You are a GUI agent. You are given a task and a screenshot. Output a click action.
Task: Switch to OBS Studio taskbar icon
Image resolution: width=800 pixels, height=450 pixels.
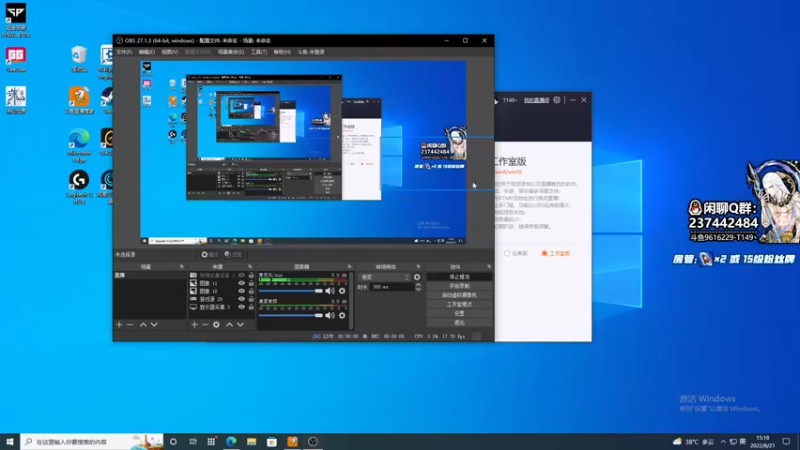click(x=313, y=441)
